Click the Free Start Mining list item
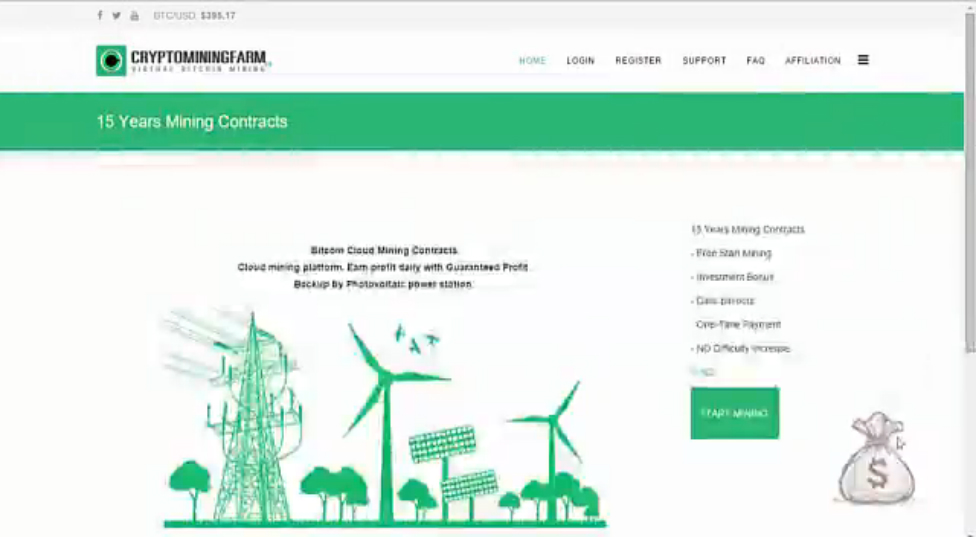The height and width of the screenshot is (537, 976). tap(731, 253)
